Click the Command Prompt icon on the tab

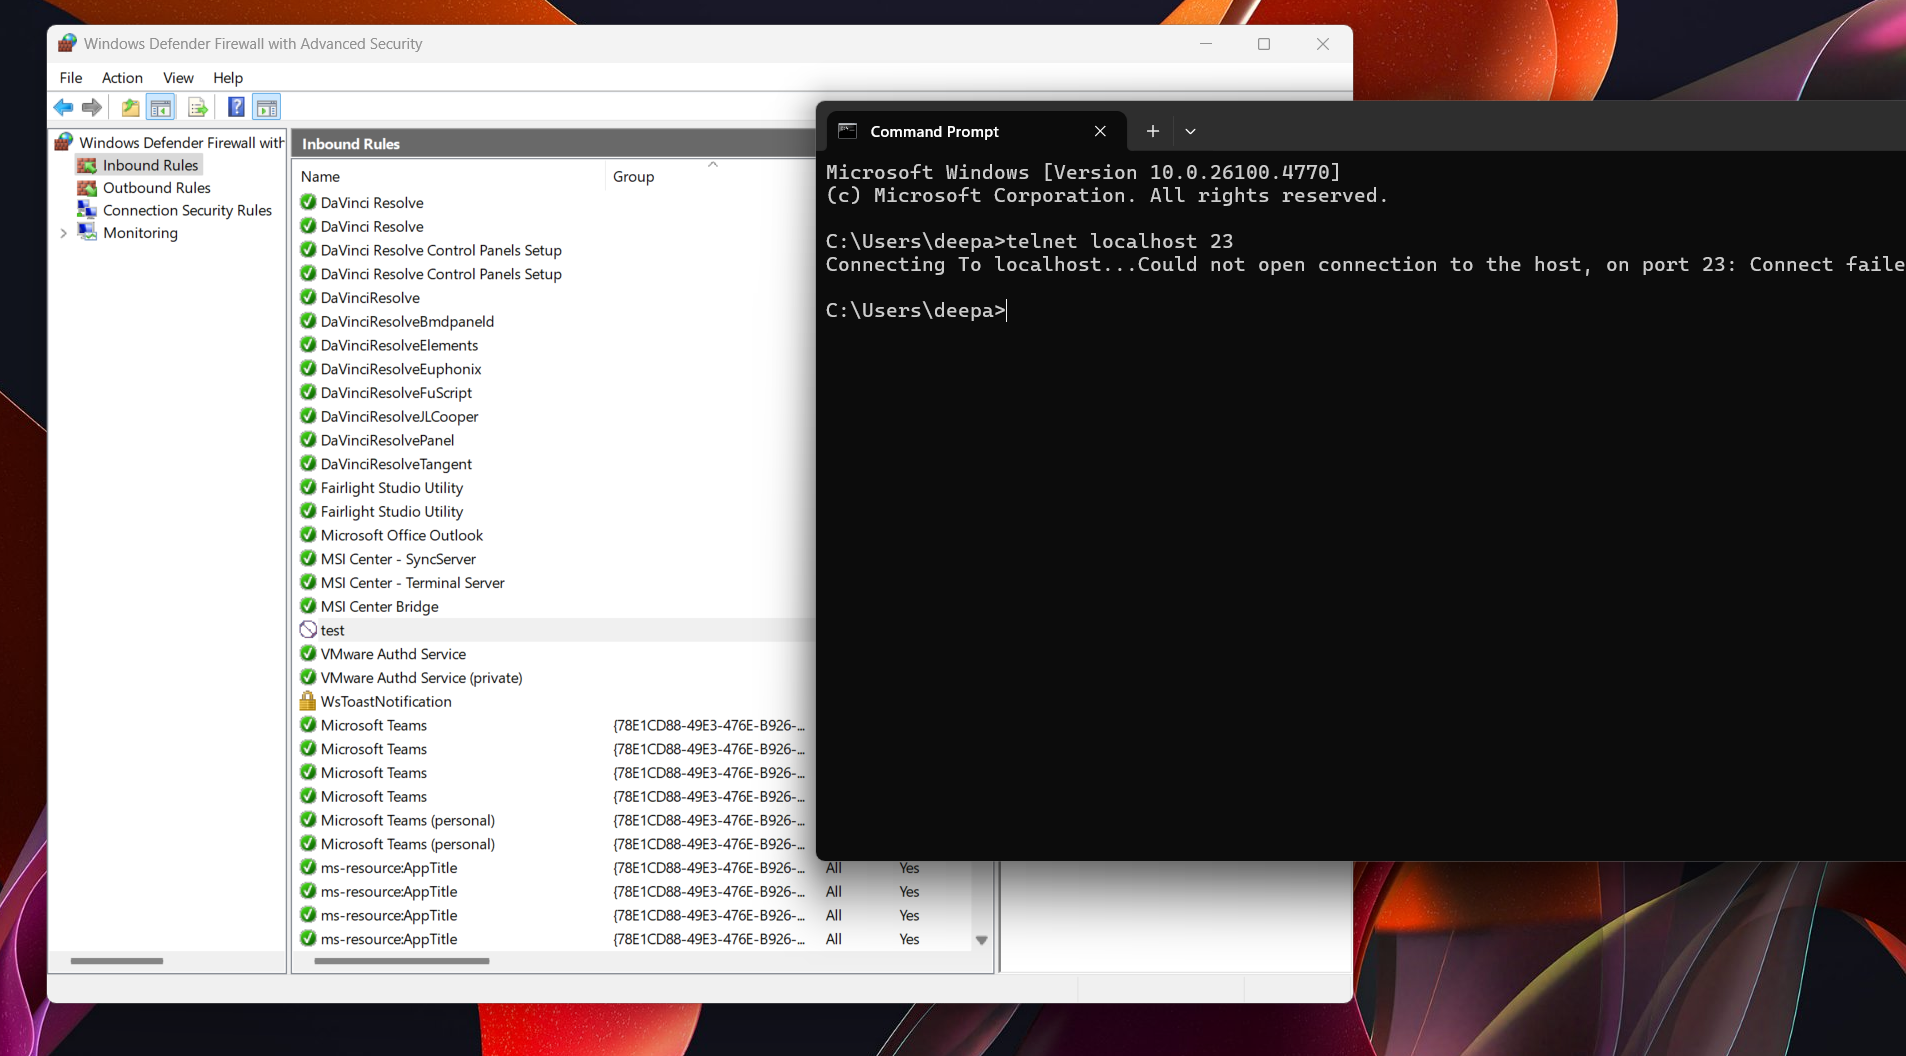click(x=848, y=131)
